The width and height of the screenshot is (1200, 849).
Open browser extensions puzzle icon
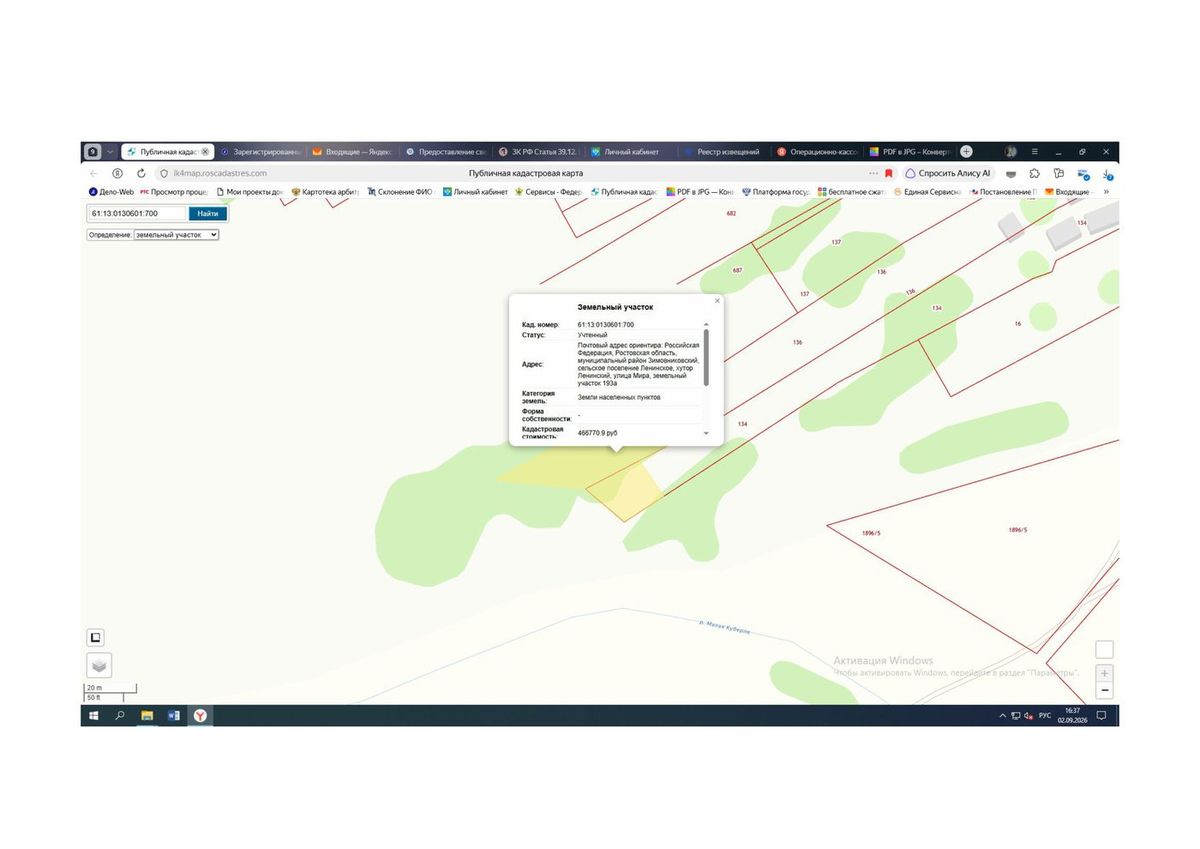[x=1034, y=173]
